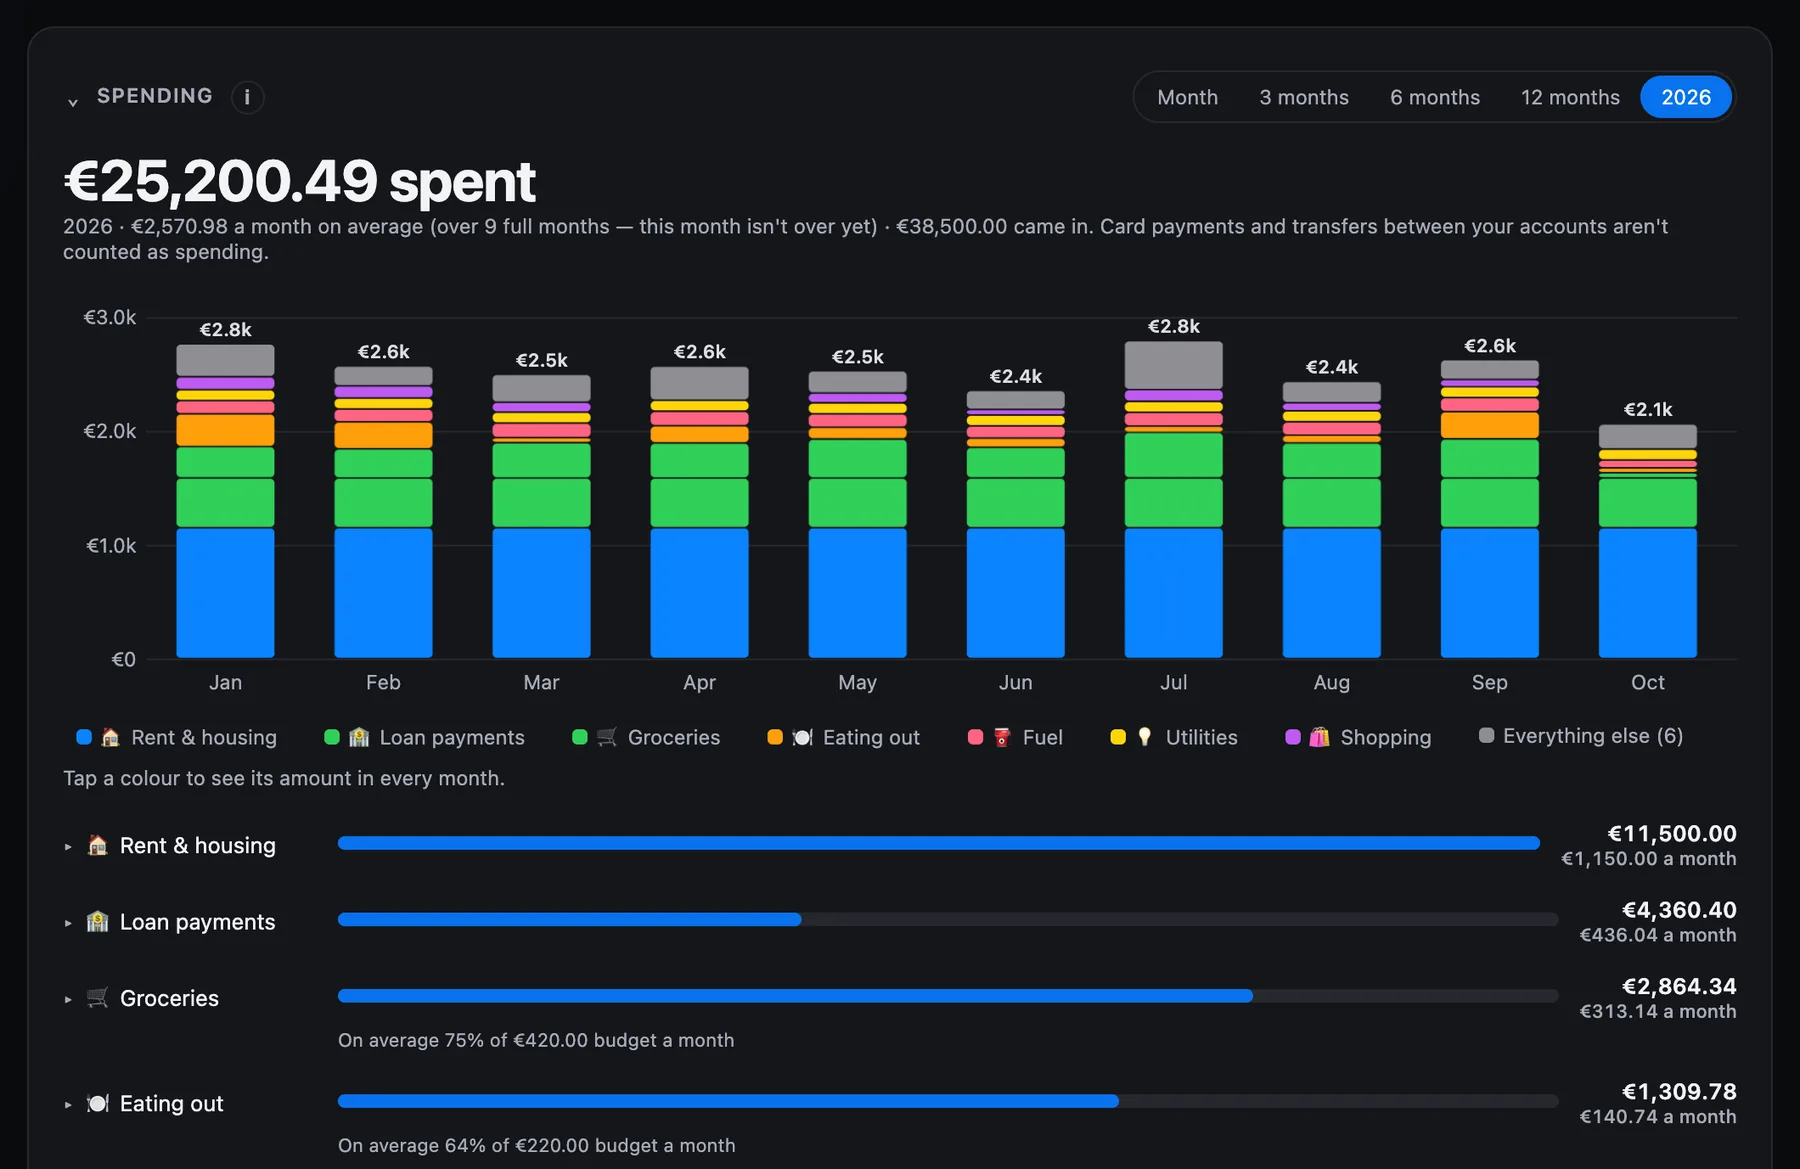The image size is (1800, 1169).
Task: Click the April bar in the chart
Action: (699, 512)
